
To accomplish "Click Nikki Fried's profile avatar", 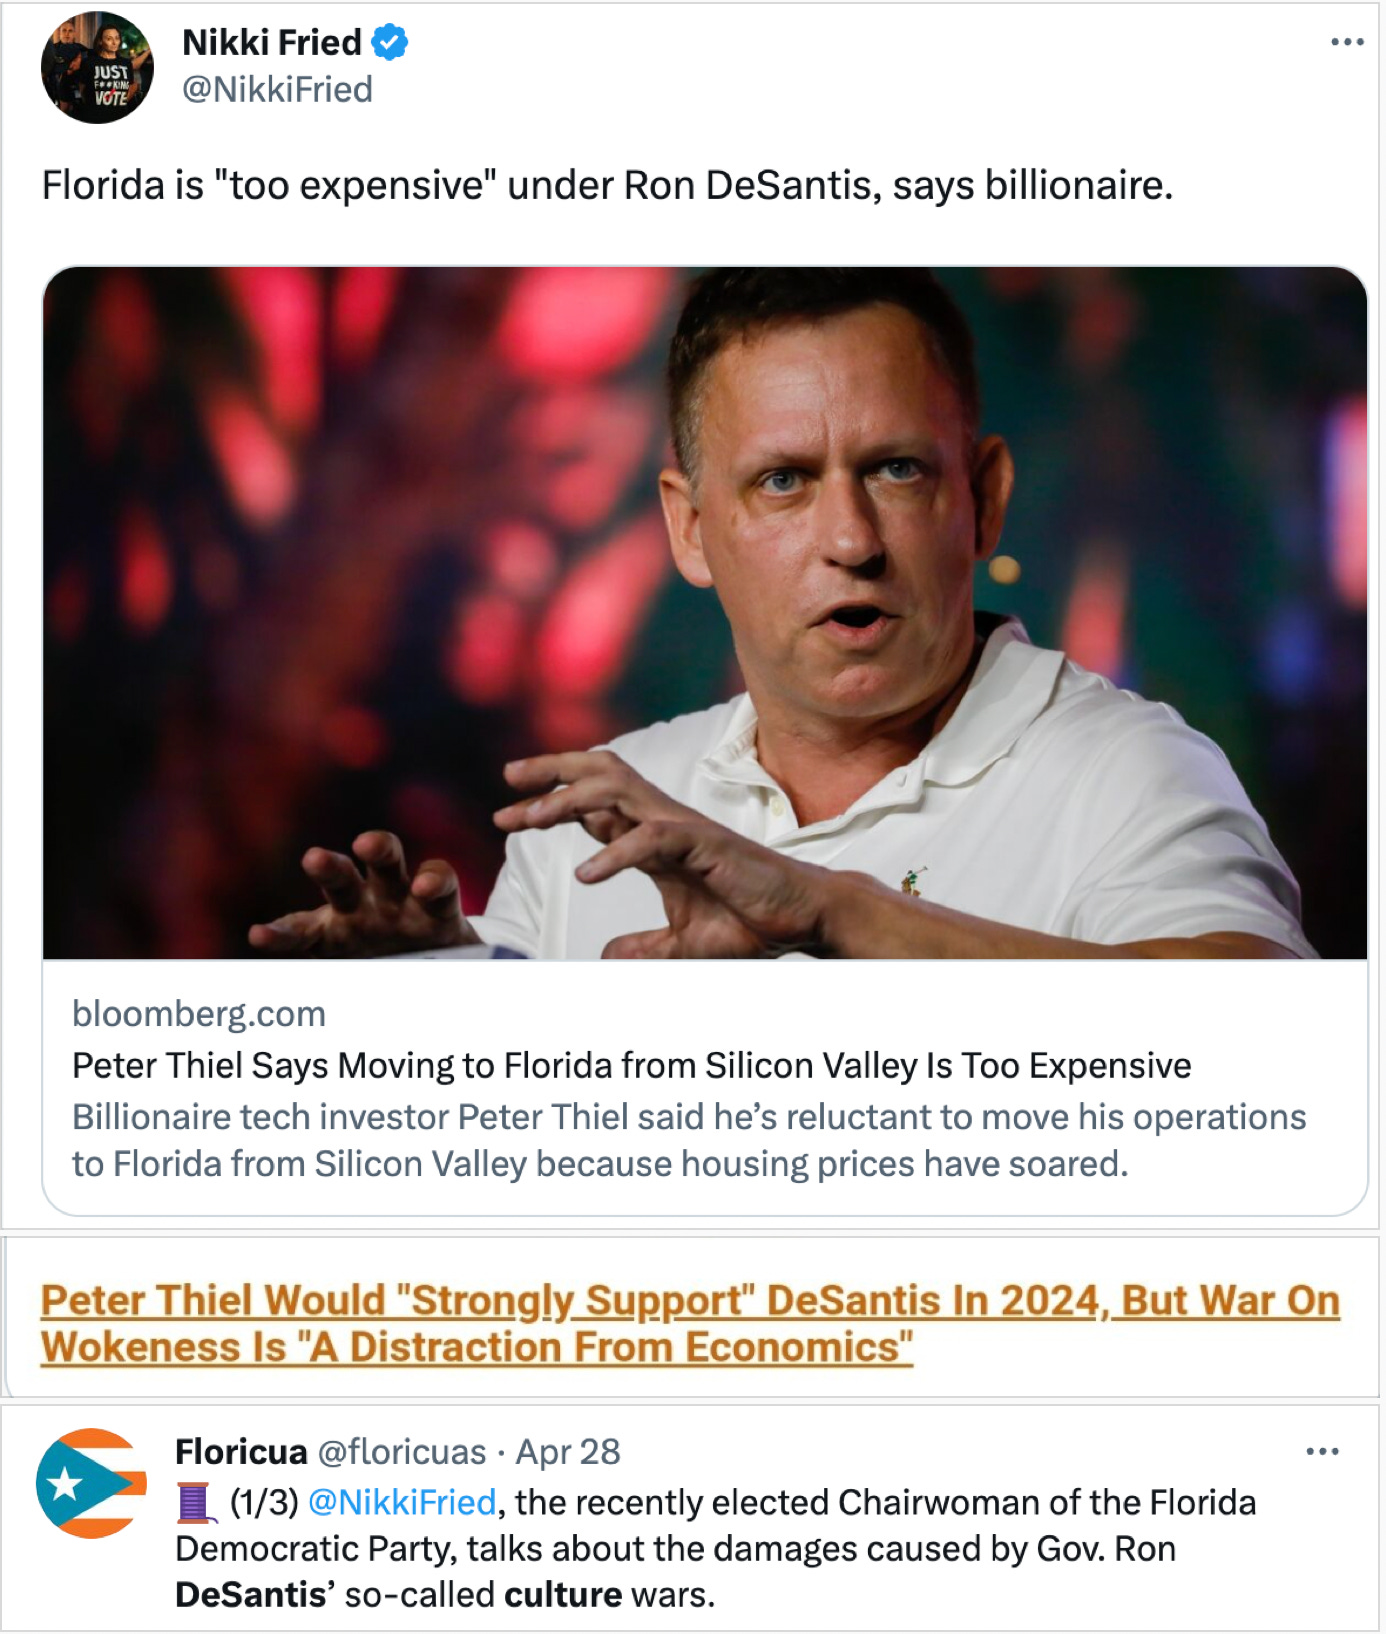I will click(97, 68).
